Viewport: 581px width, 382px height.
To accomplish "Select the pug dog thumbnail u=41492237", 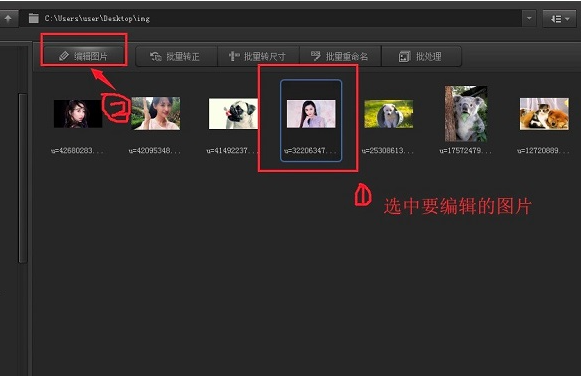I will coord(233,114).
